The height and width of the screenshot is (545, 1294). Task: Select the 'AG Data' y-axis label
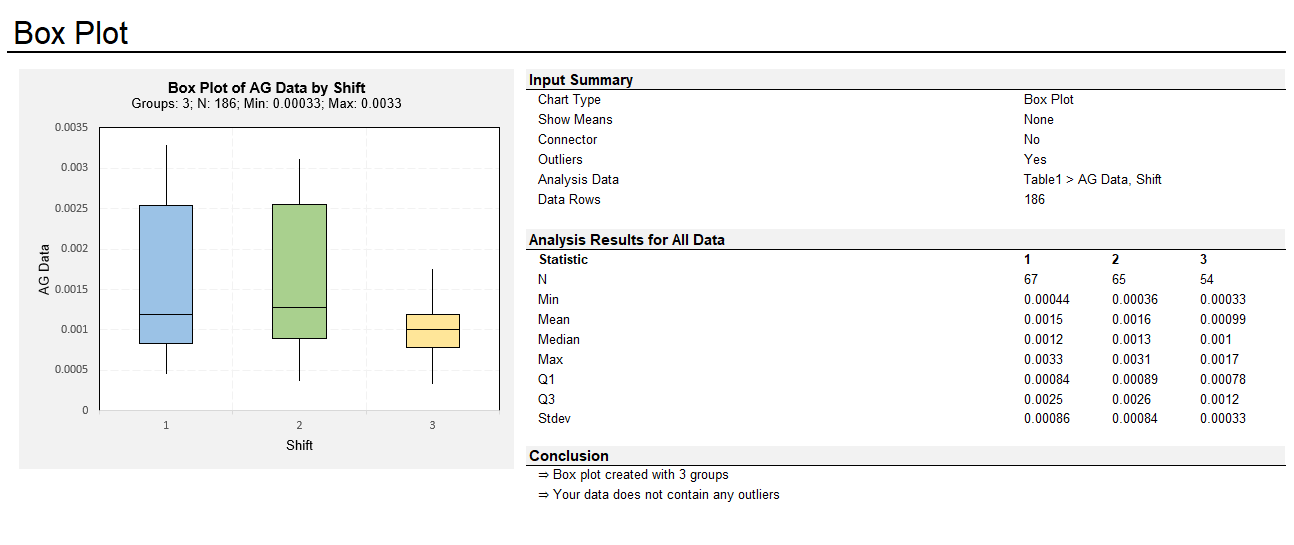[44, 270]
